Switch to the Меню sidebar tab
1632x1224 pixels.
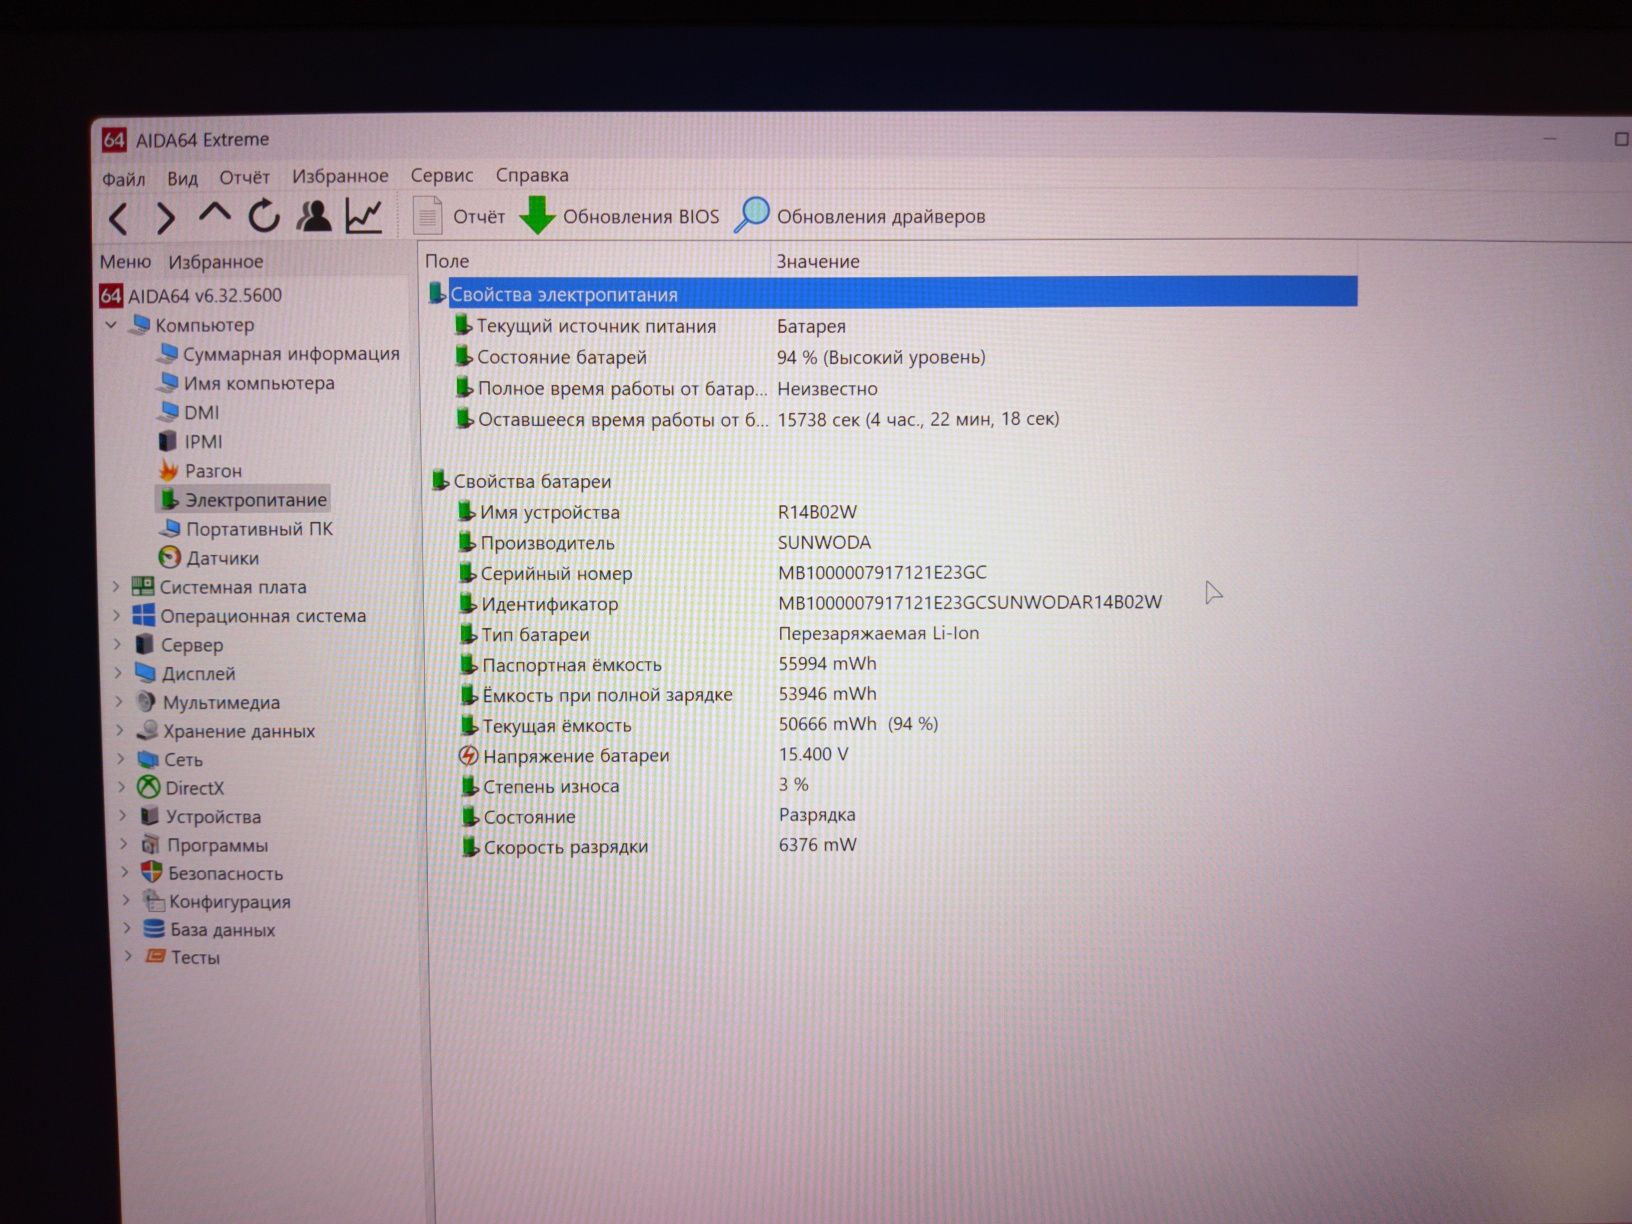coord(125,262)
